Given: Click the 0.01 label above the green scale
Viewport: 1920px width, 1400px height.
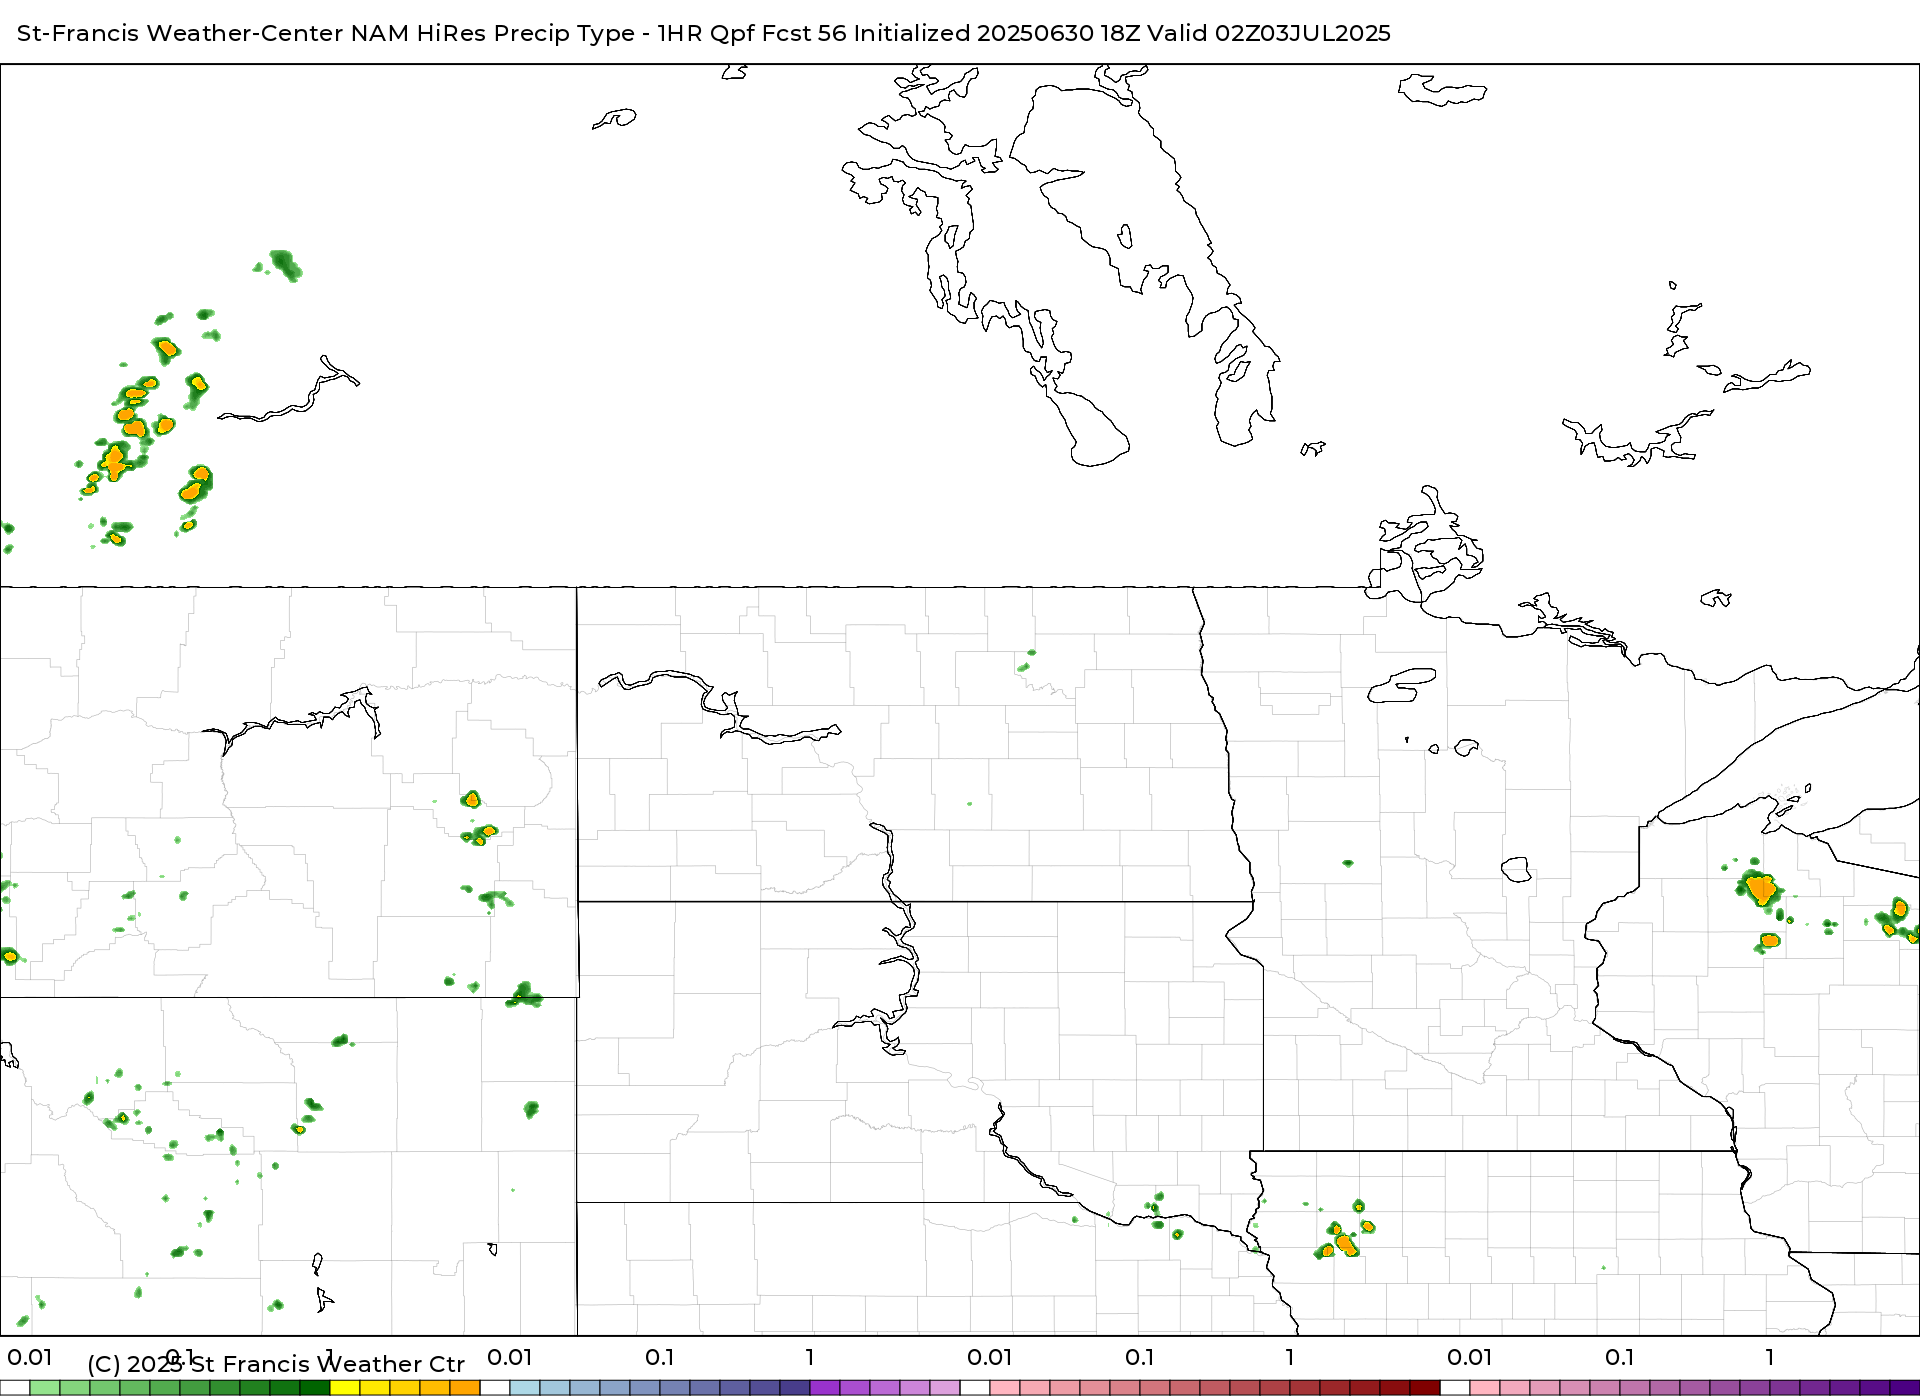Looking at the screenshot, I should pos(30,1357).
